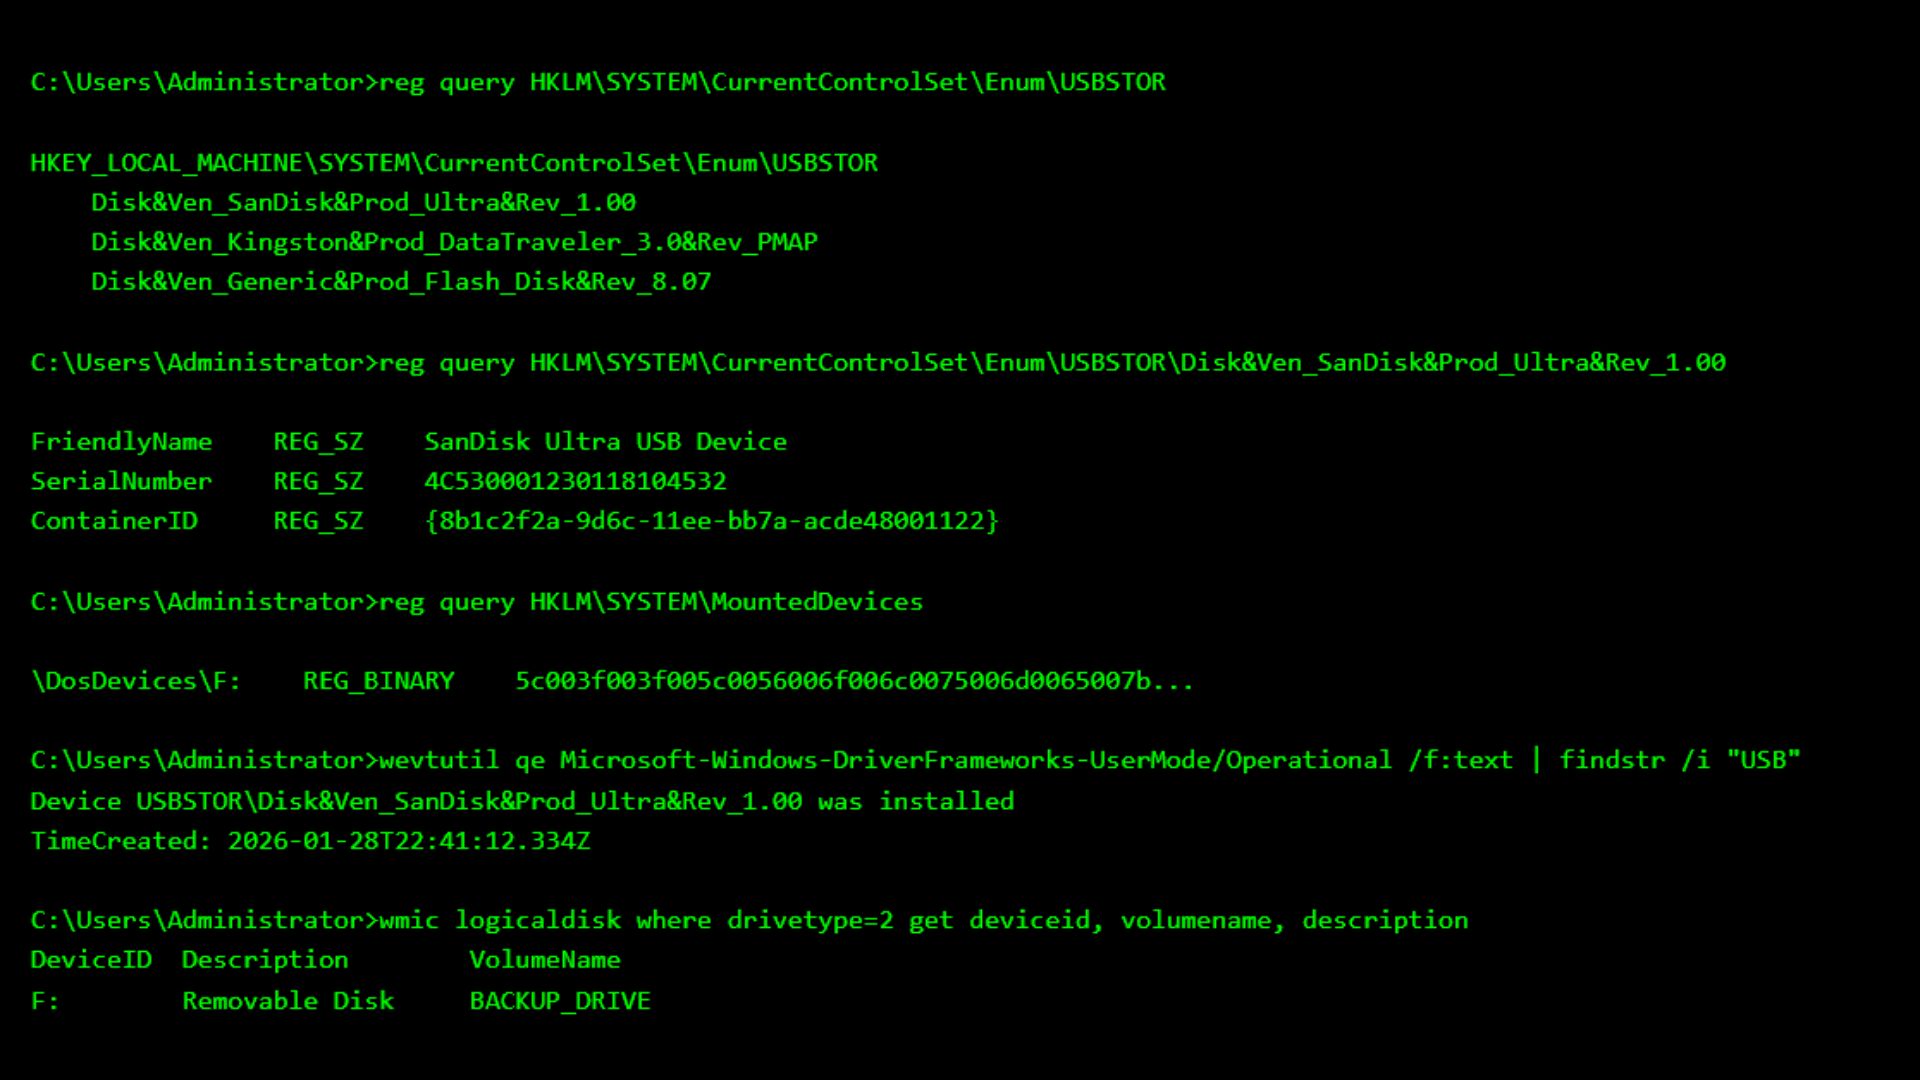Click the ContainerID GUID value

(711, 521)
